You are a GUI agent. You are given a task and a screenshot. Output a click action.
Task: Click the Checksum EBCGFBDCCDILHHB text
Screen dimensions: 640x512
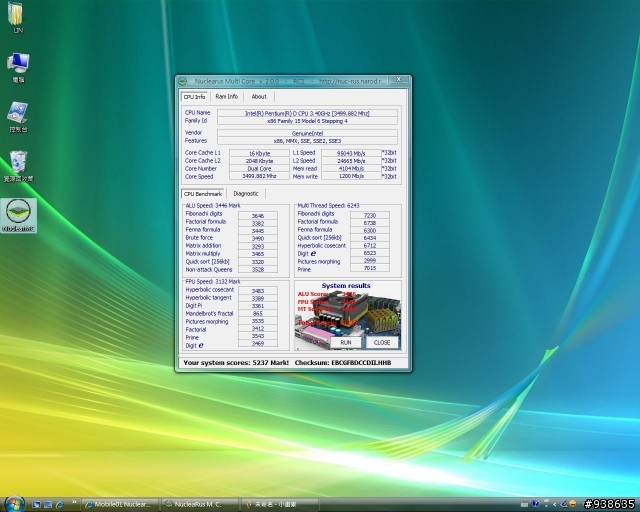coord(343,363)
